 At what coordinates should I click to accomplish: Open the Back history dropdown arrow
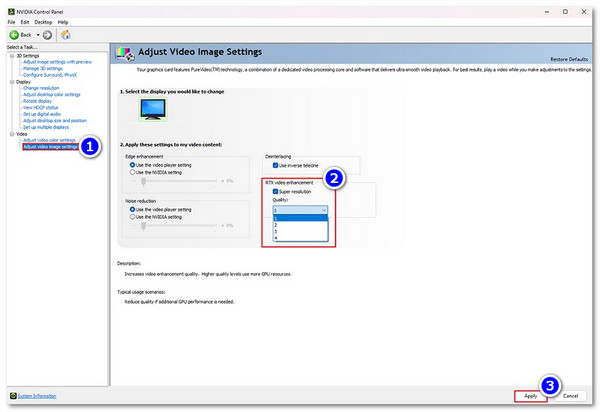38,35
